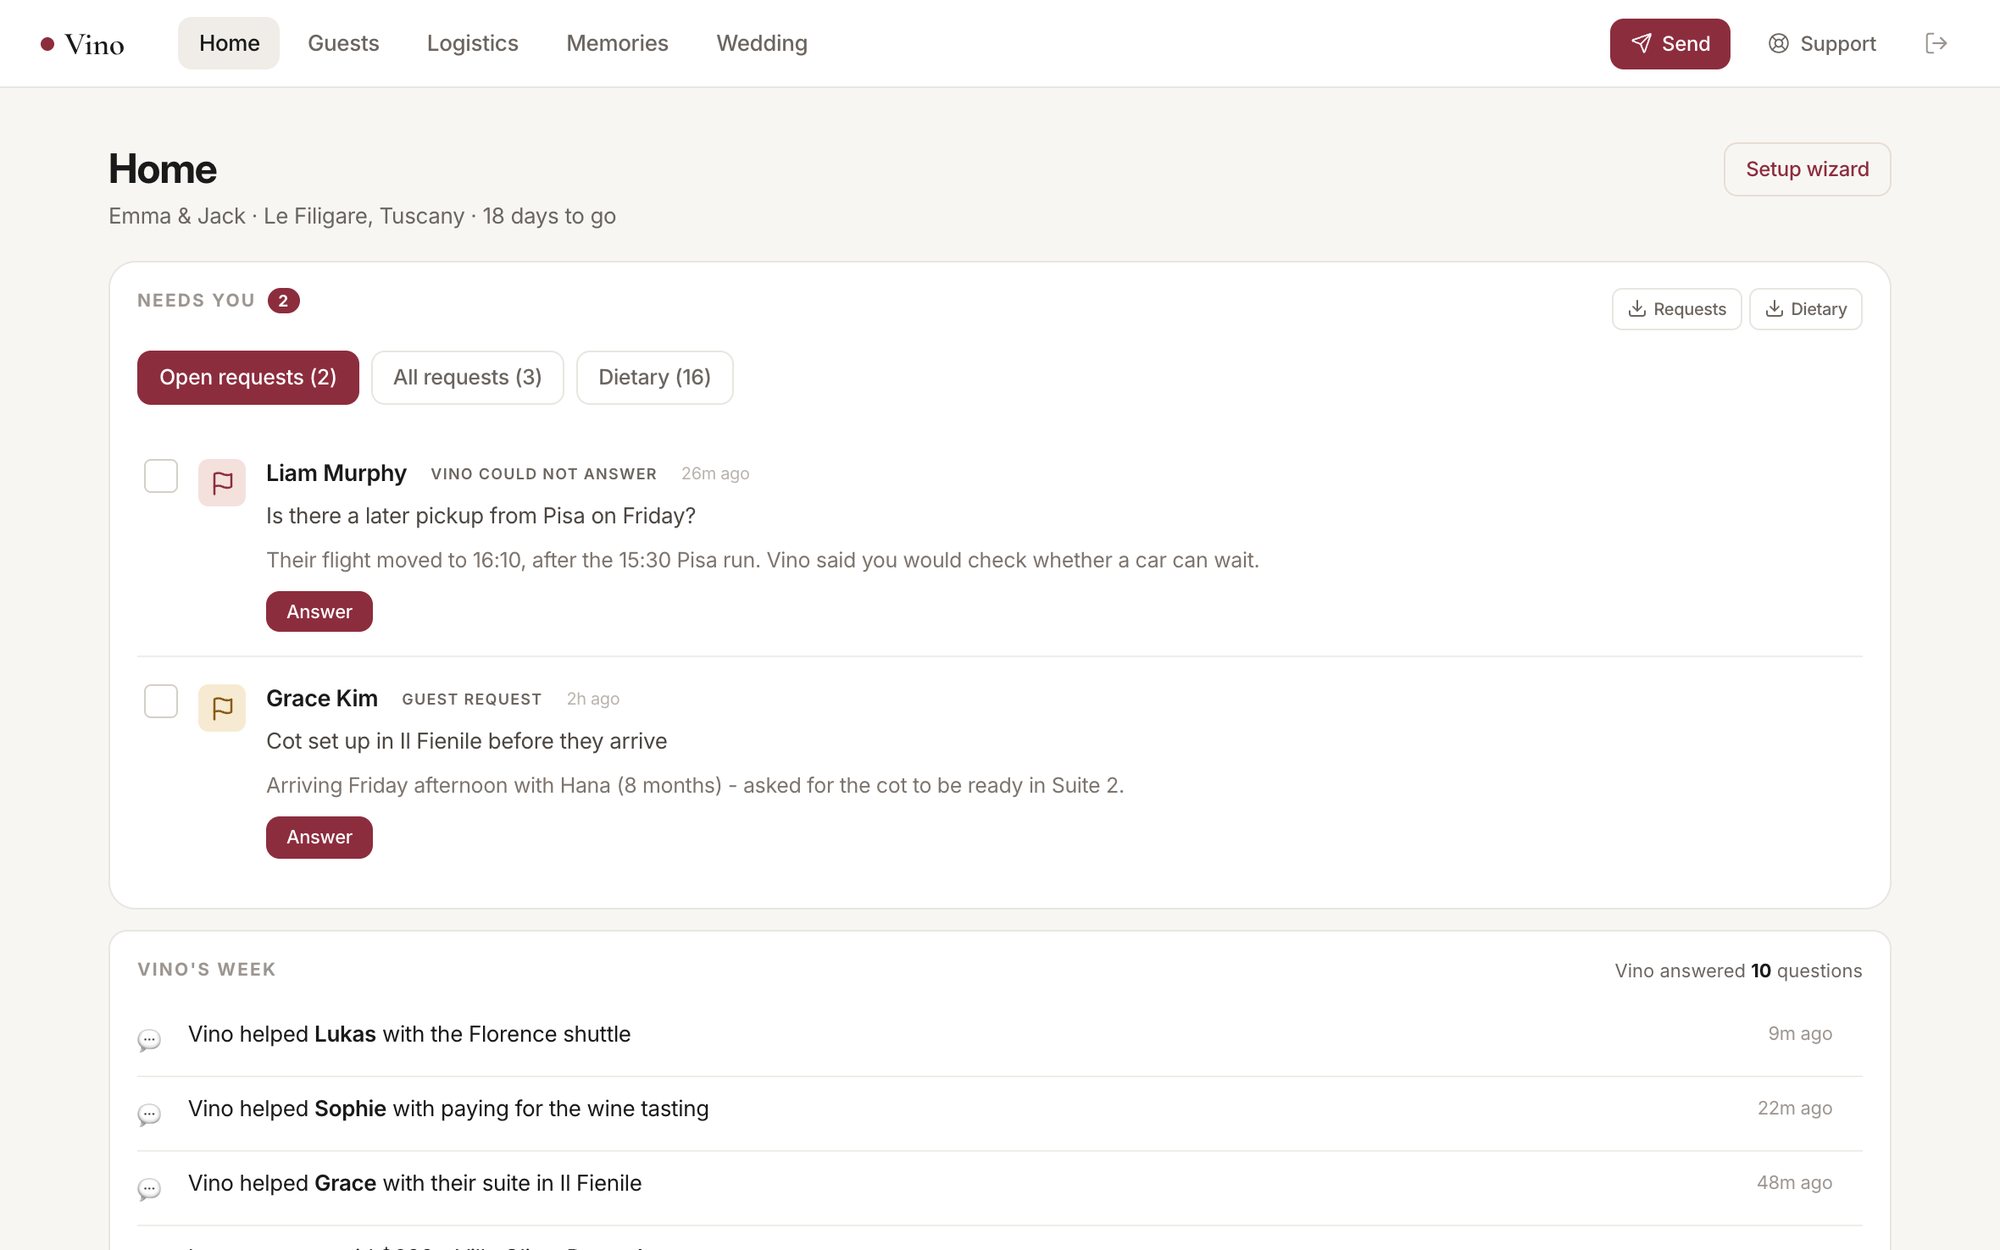Show All requests (3)
This screenshot has height=1250, width=2000.
(467, 377)
